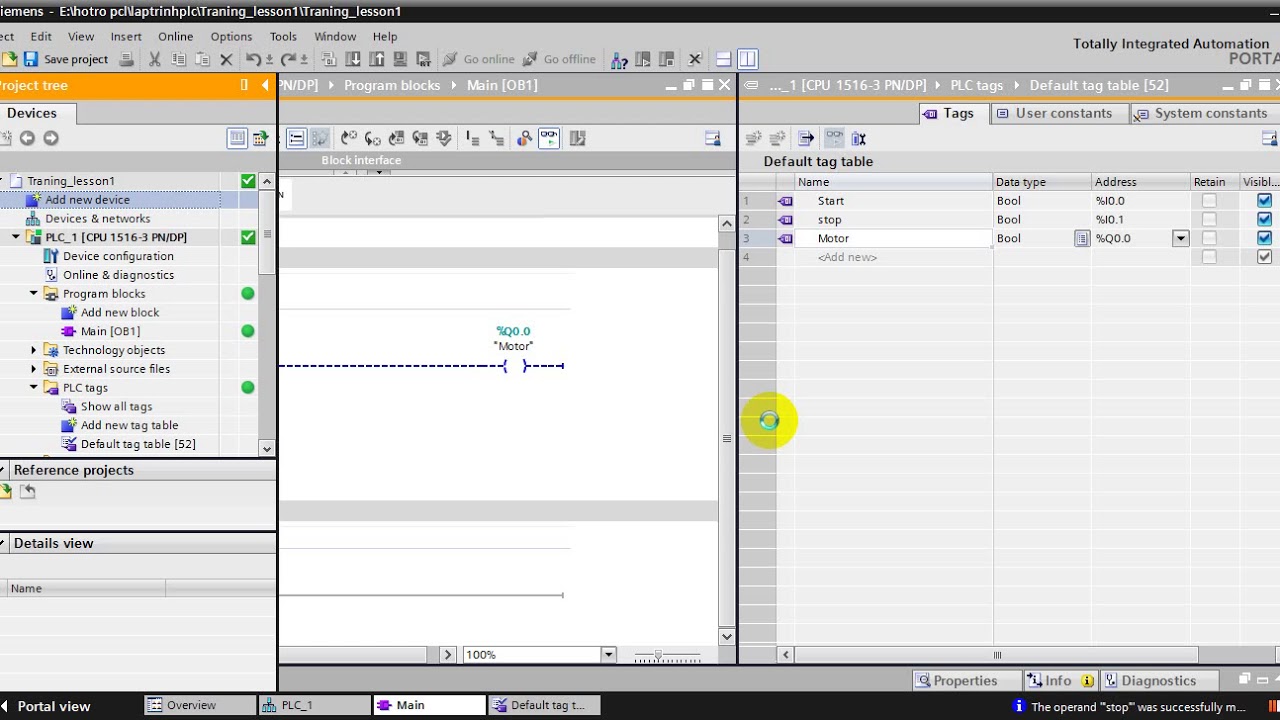The width and height of the screenshot is (1280, 720).
Task: Select Device configuration in project tree
Action: (x=118, y=256)
